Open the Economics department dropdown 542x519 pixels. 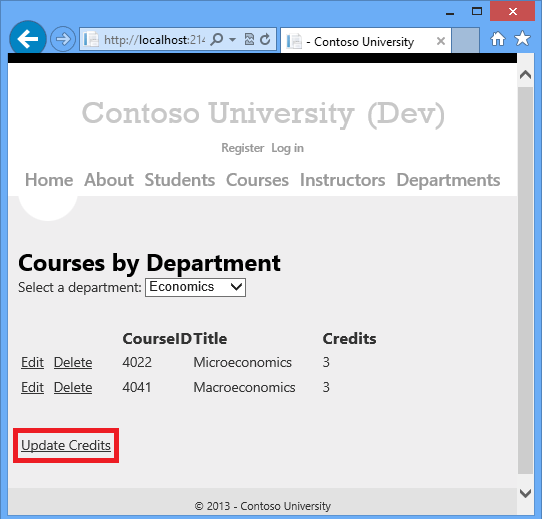(x=195, y=287)
